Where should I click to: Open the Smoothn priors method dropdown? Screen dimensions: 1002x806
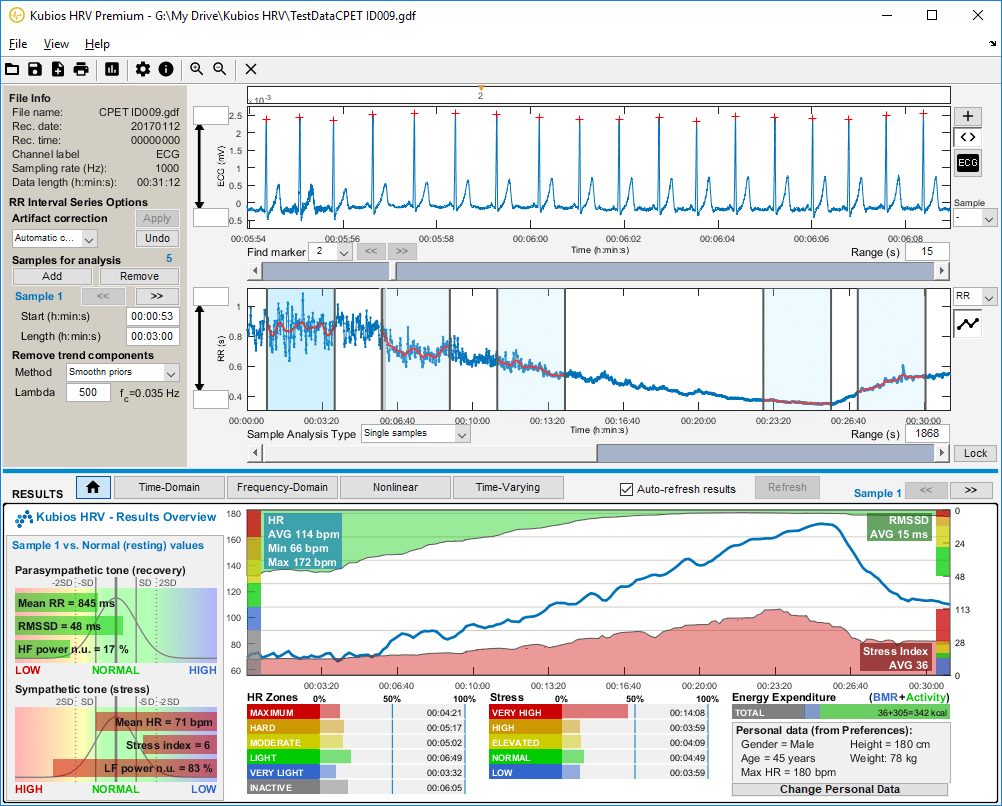[171, 372]
